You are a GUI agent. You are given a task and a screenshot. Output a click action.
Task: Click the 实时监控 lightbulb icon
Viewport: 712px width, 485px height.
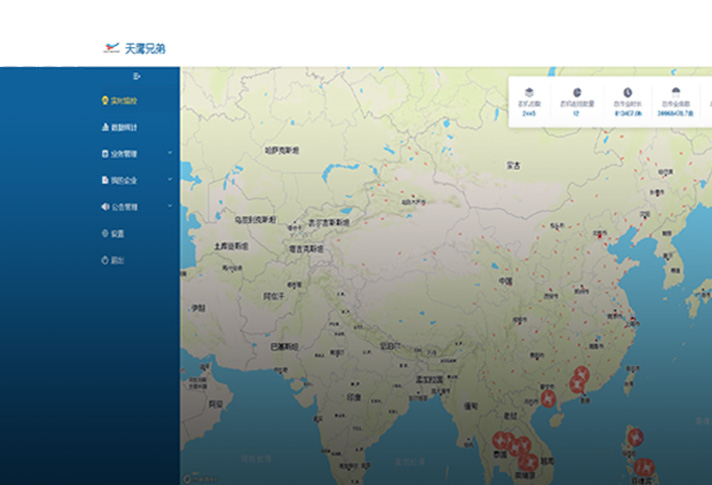coord(105,100)
